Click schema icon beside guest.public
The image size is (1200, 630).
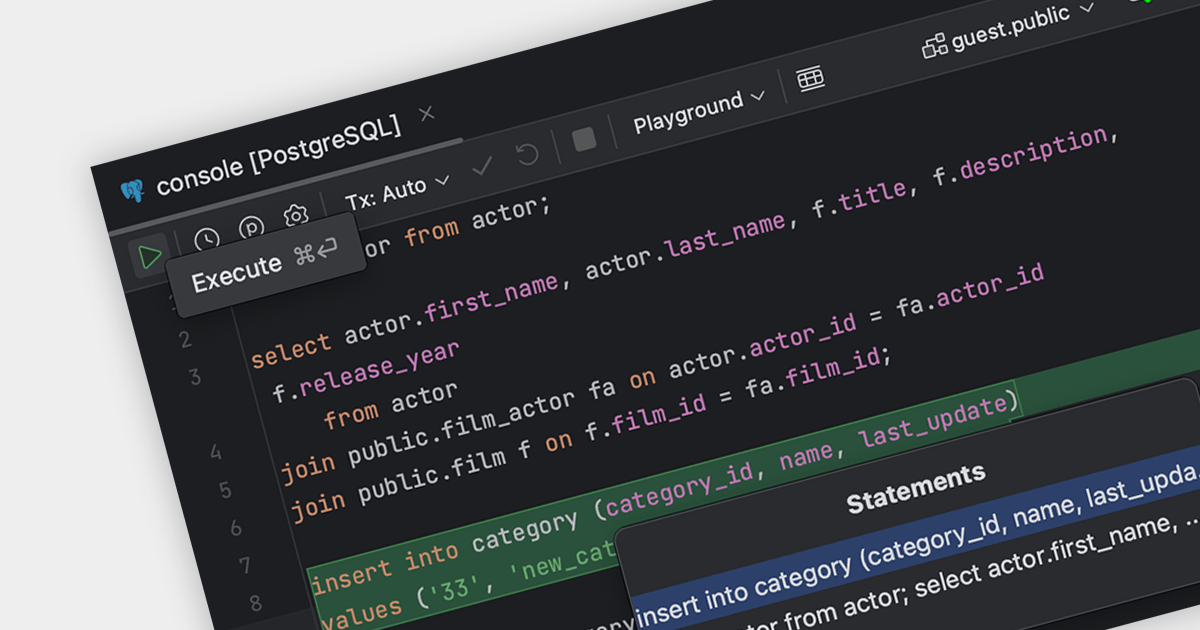click(934, 46)
